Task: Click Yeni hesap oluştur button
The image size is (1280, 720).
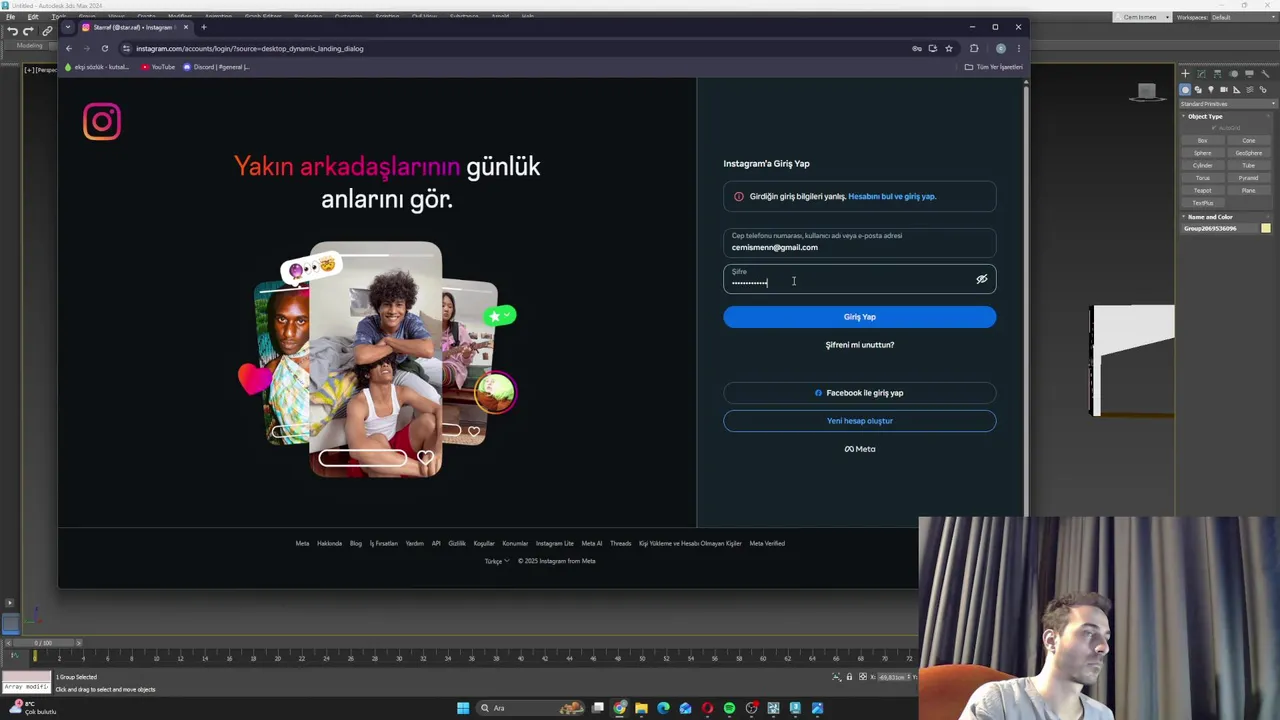Action: click(860, 421)
